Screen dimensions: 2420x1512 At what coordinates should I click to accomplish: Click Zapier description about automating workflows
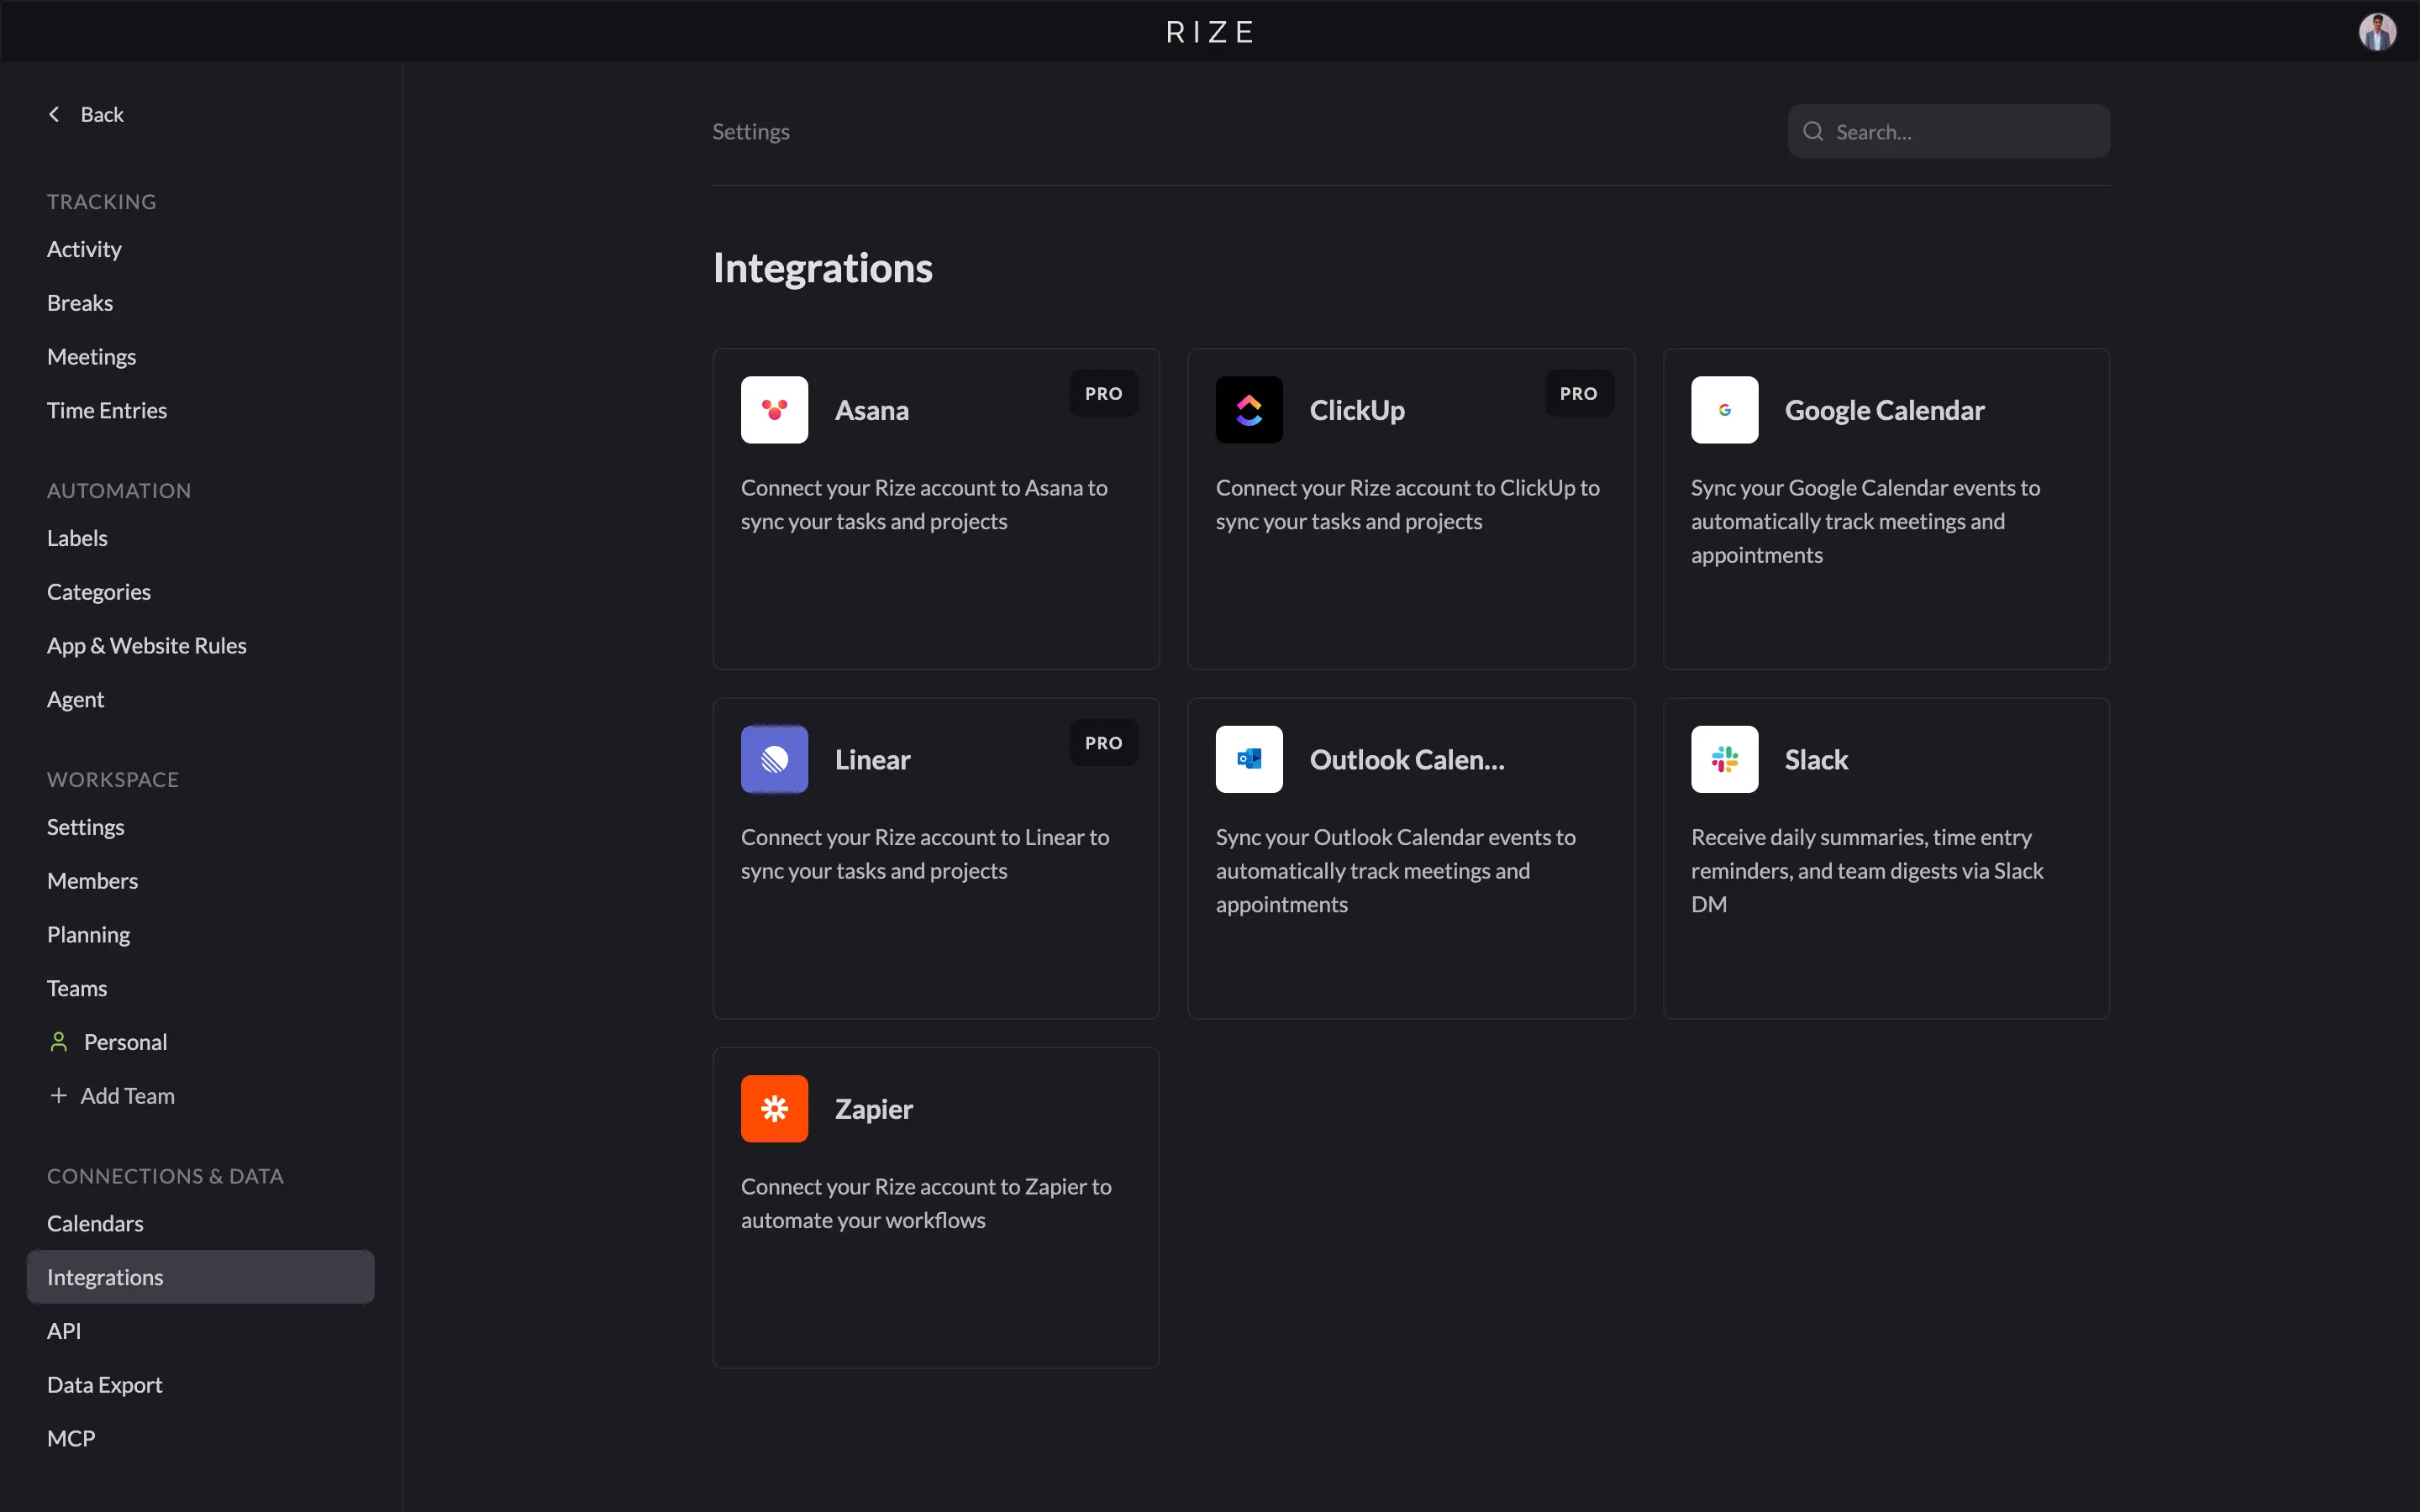(926, 1203)
